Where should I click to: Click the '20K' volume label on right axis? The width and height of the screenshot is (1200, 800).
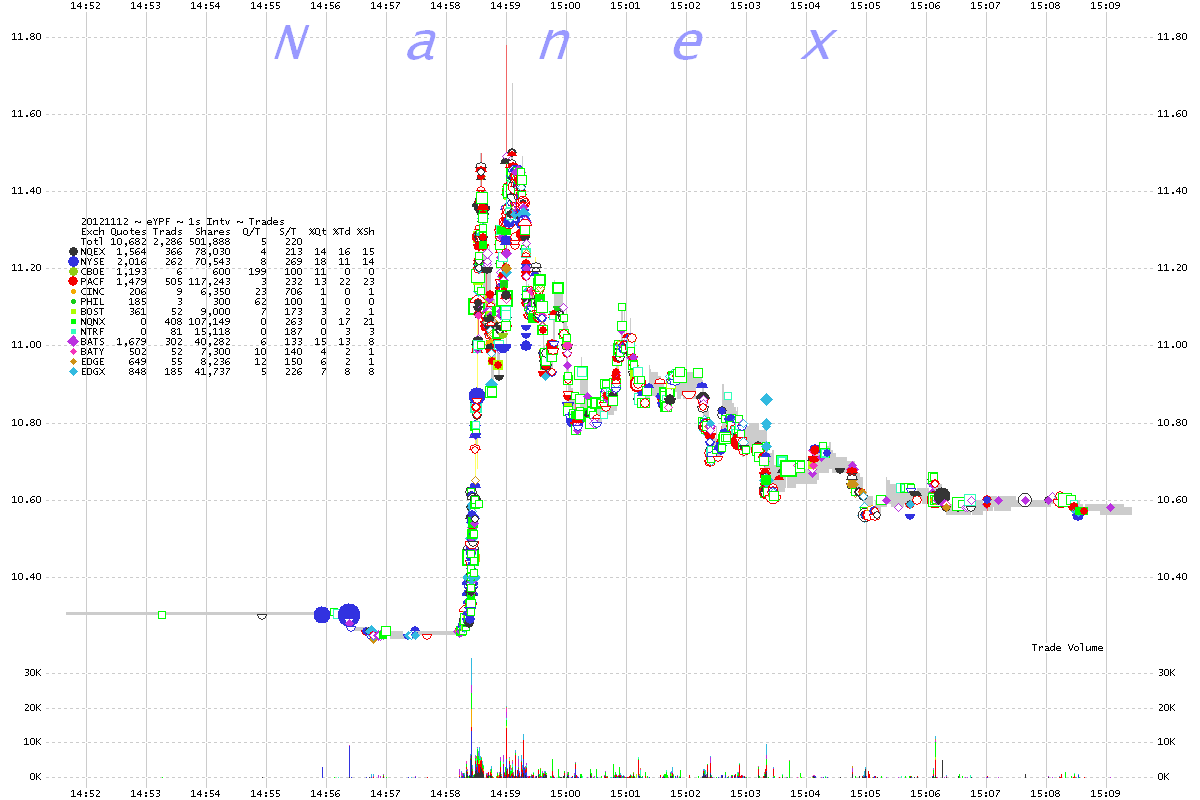(1166, 708)
